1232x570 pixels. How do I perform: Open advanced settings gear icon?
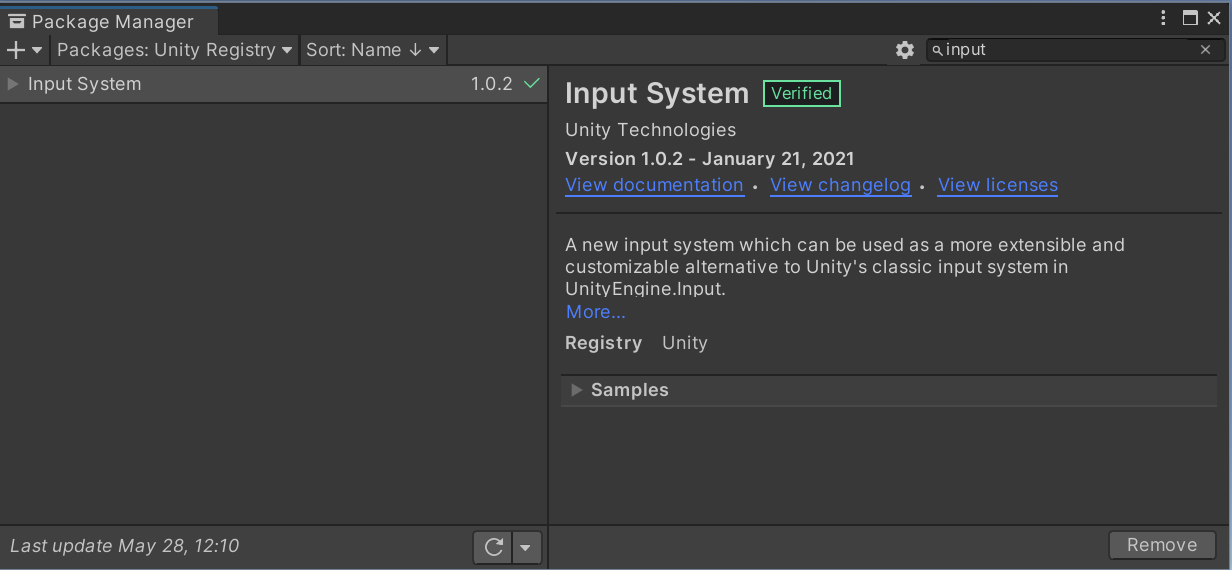tap(905, 50)
